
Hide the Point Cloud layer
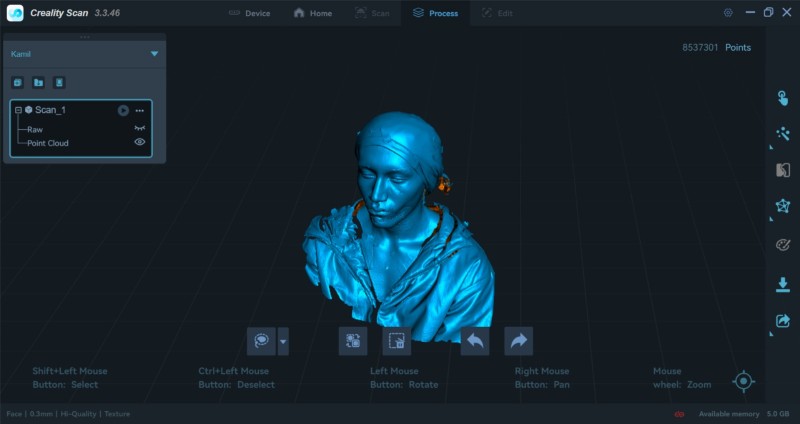pyautogui.click(x=139, y=142)
